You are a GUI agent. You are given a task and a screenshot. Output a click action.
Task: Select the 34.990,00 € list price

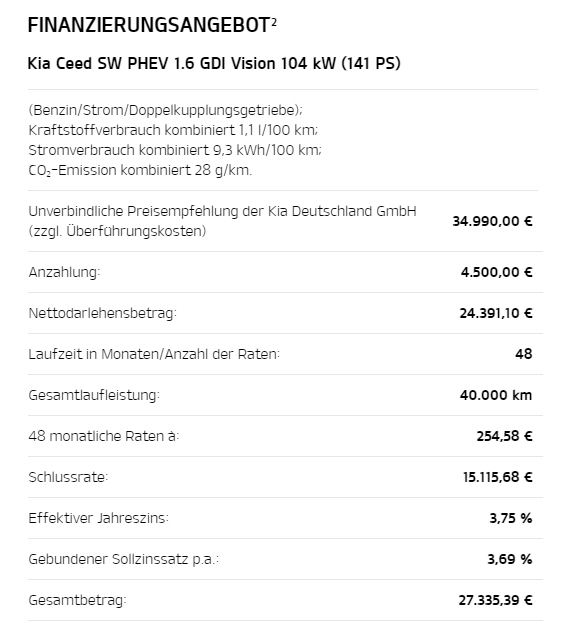pos(492,221)
